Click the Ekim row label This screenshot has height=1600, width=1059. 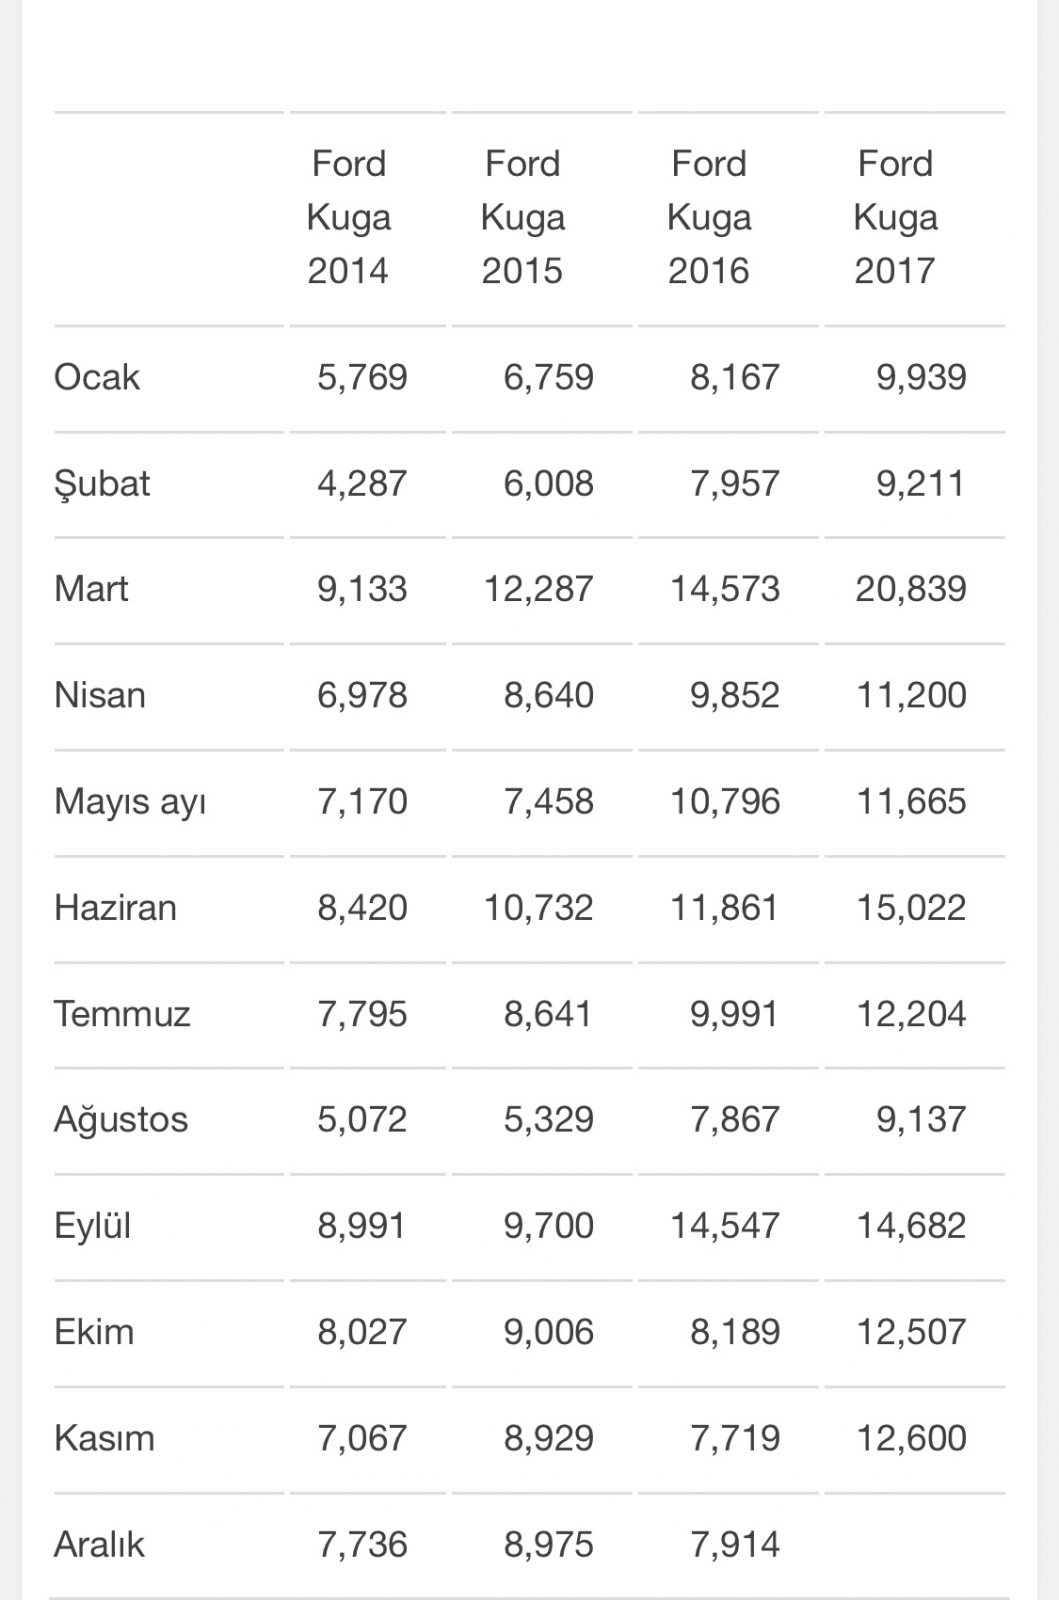(93, 1332)
